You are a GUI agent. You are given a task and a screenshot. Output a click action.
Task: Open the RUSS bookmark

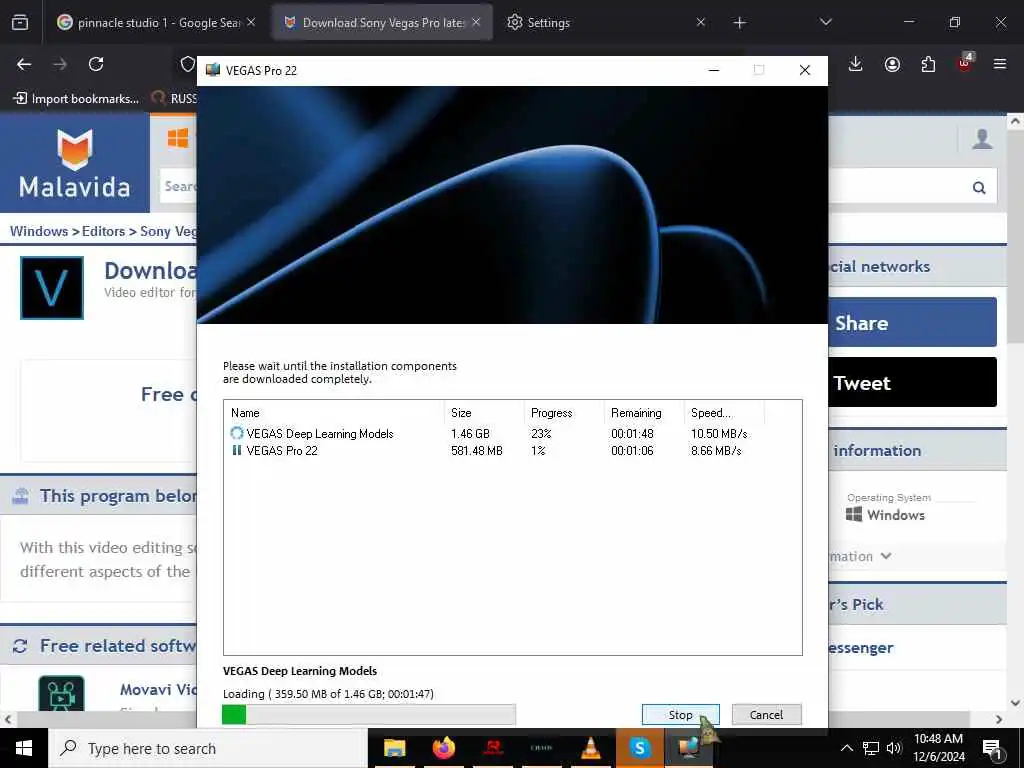(x=174, y=99)
